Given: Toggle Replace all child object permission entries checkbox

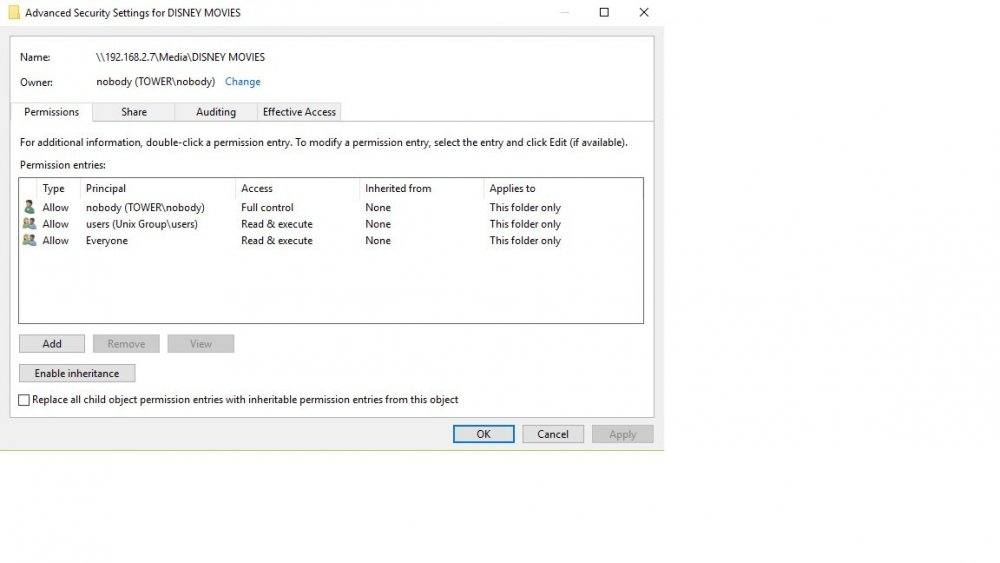Looking at the screenshot, I should click(x=24, y=400).
